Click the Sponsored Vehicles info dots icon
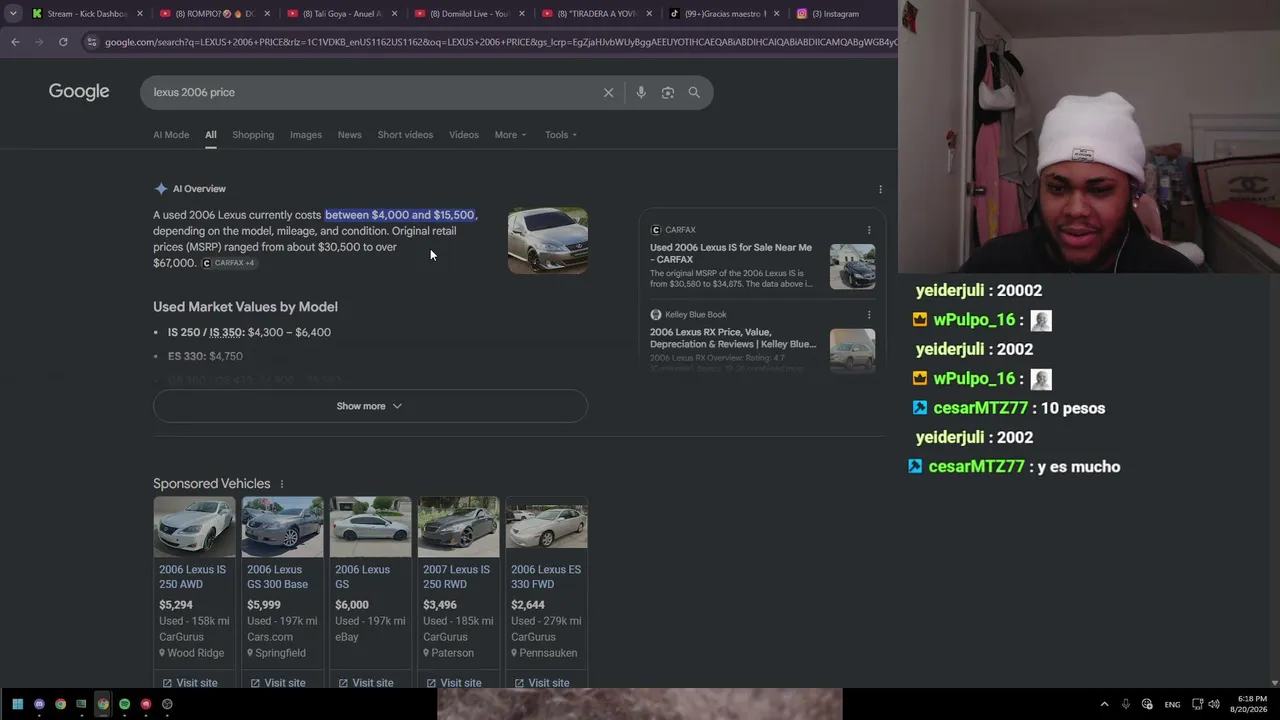 click(281, 484)
